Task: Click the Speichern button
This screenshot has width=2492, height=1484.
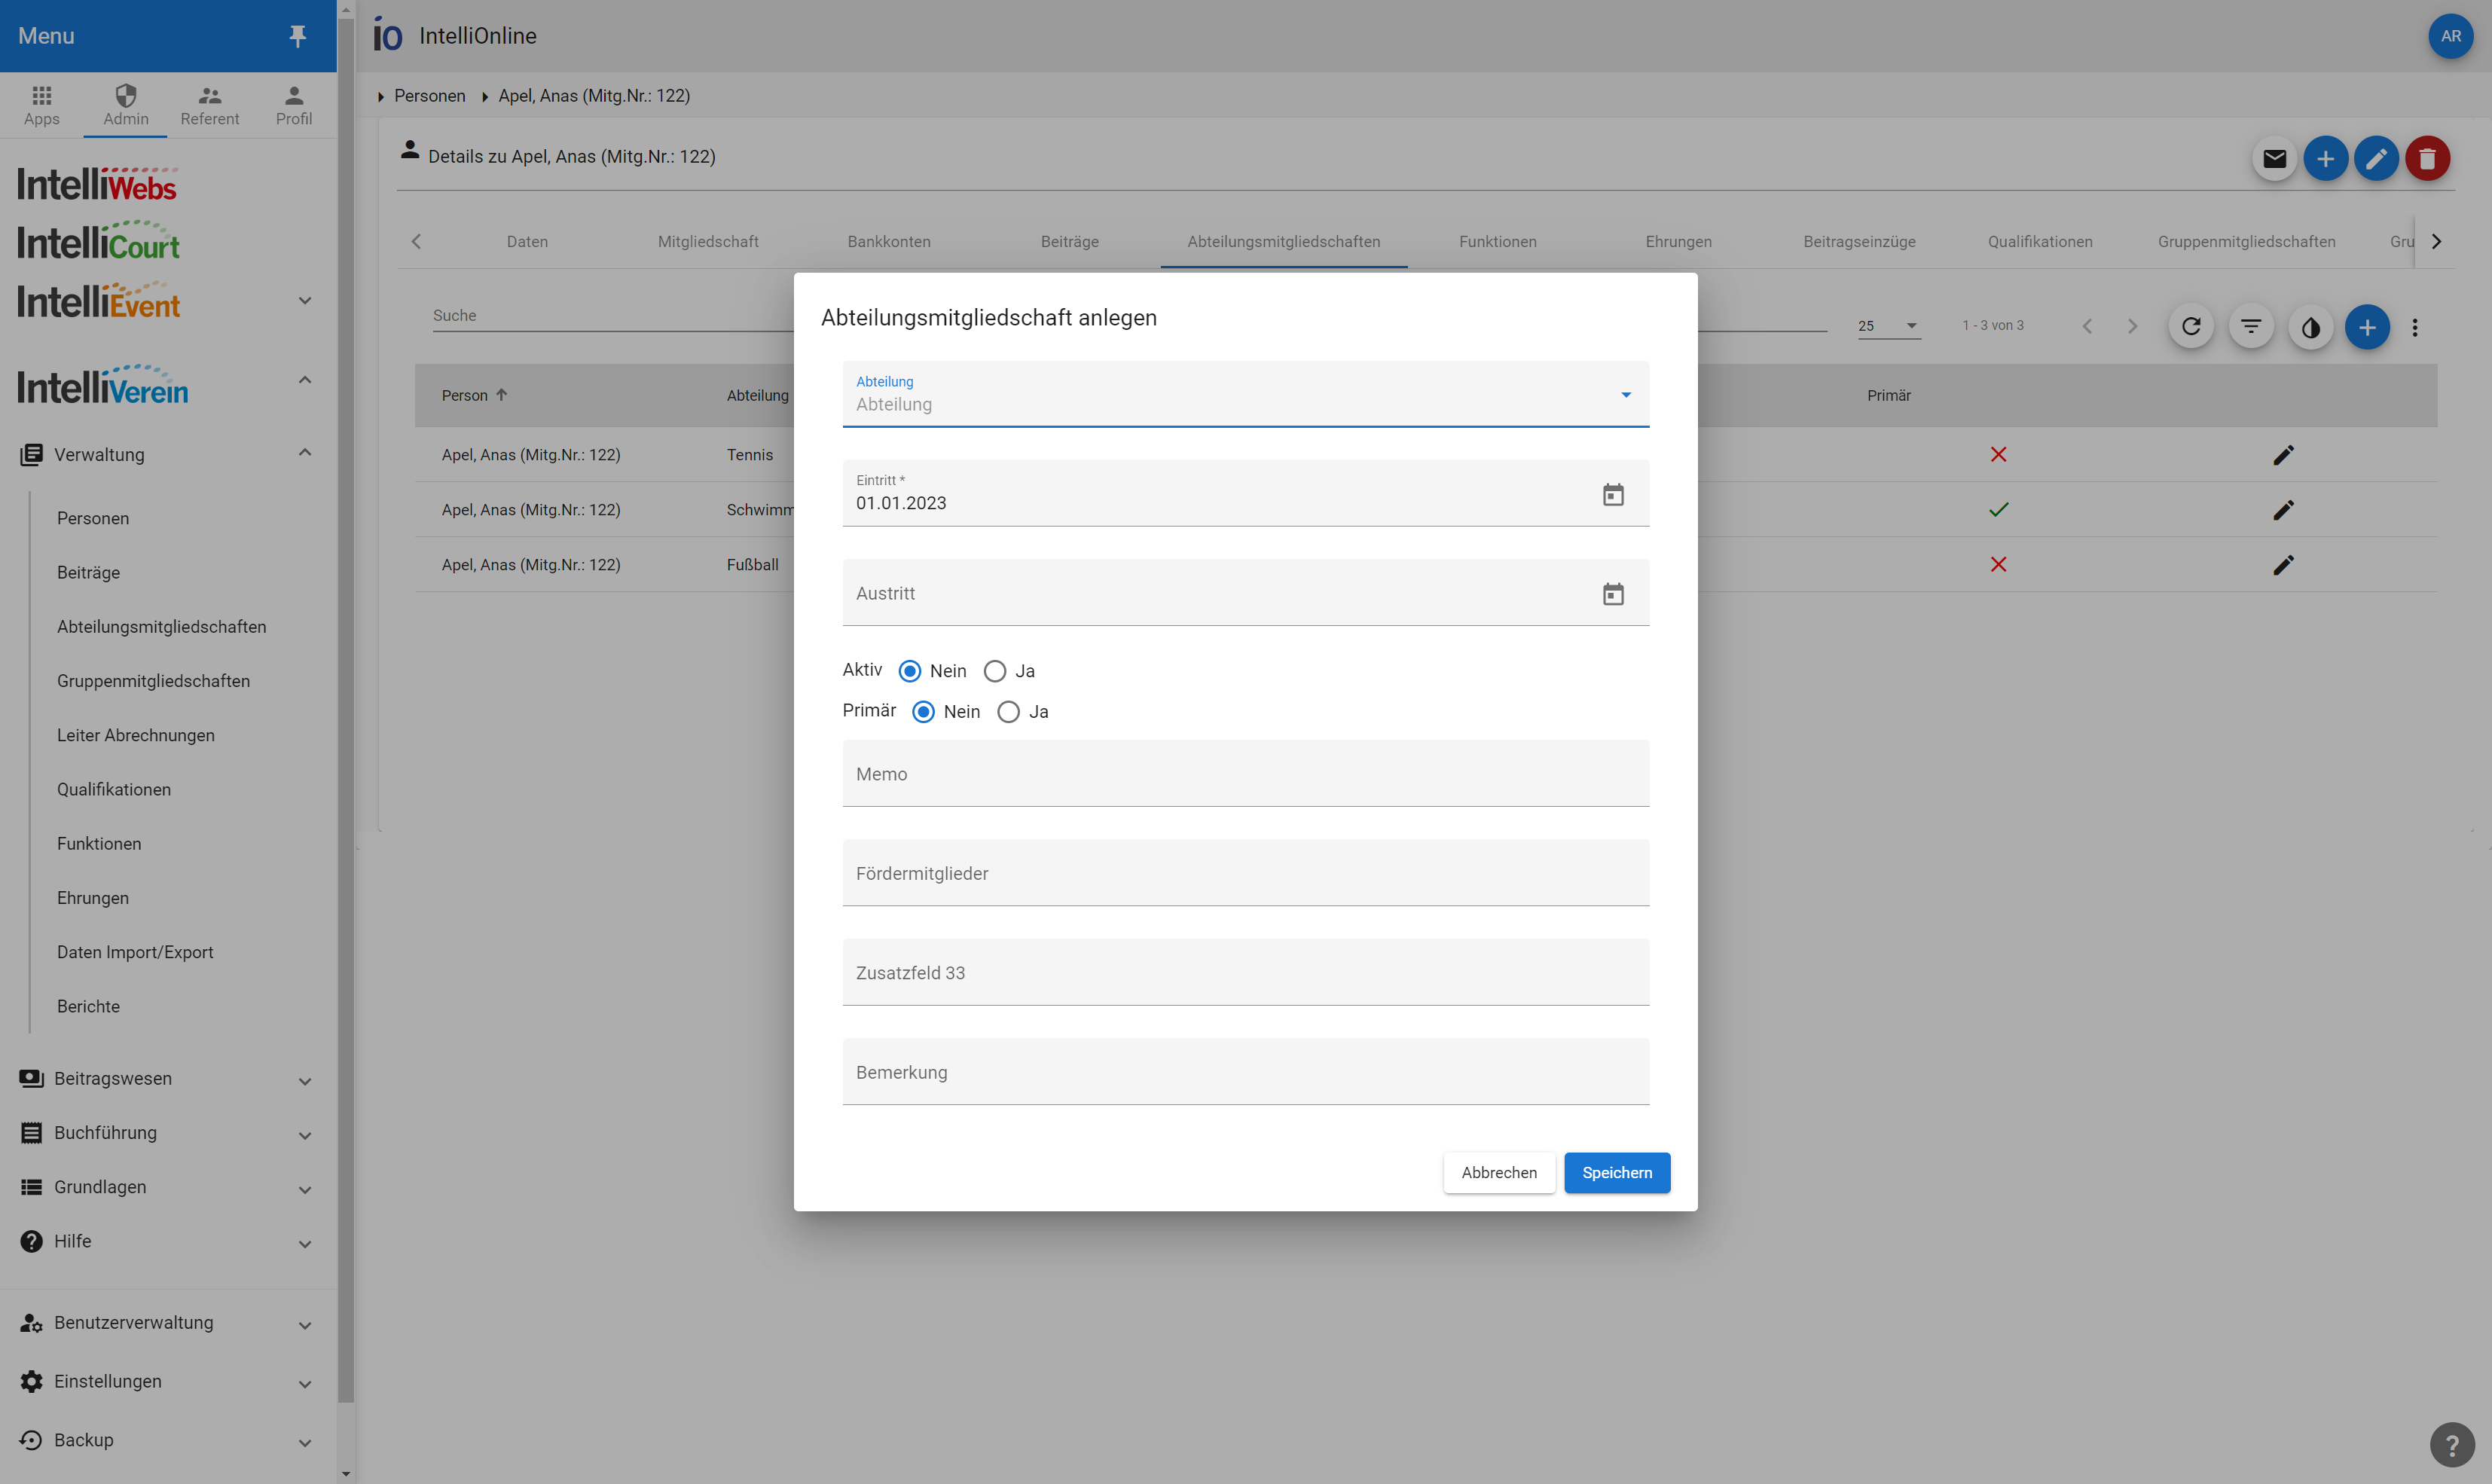Action: coord(1617,1172)
